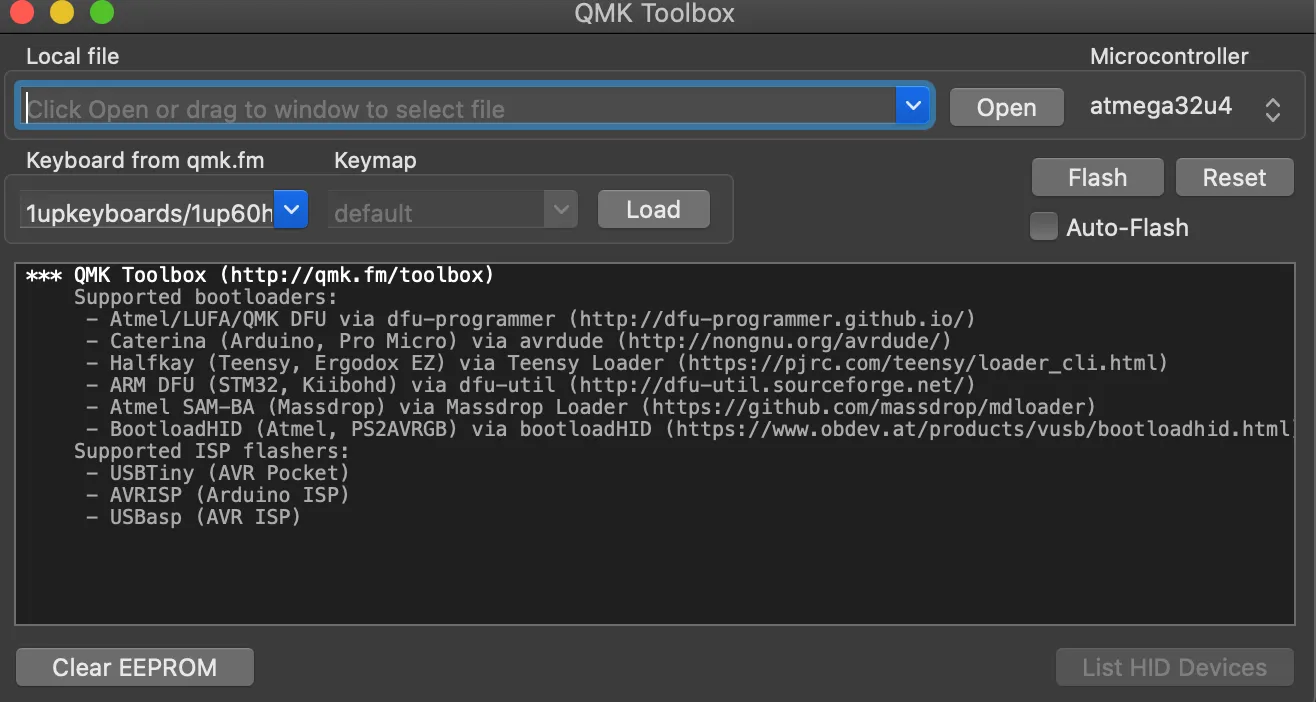Click the Local file path field

[x=455, y=108]
